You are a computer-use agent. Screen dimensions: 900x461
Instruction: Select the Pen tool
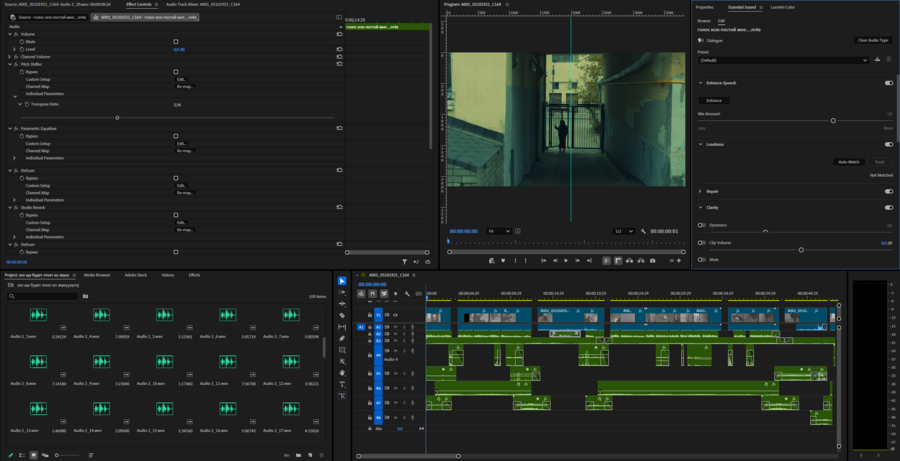(342, 338)
